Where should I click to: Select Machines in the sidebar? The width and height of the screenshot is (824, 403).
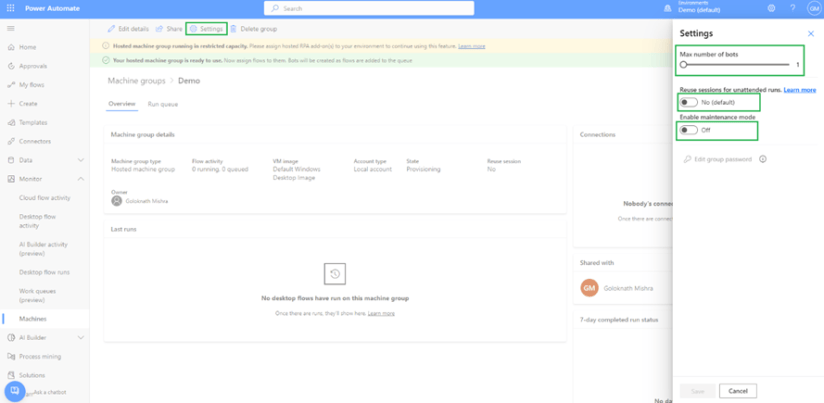tap(33, 319)
